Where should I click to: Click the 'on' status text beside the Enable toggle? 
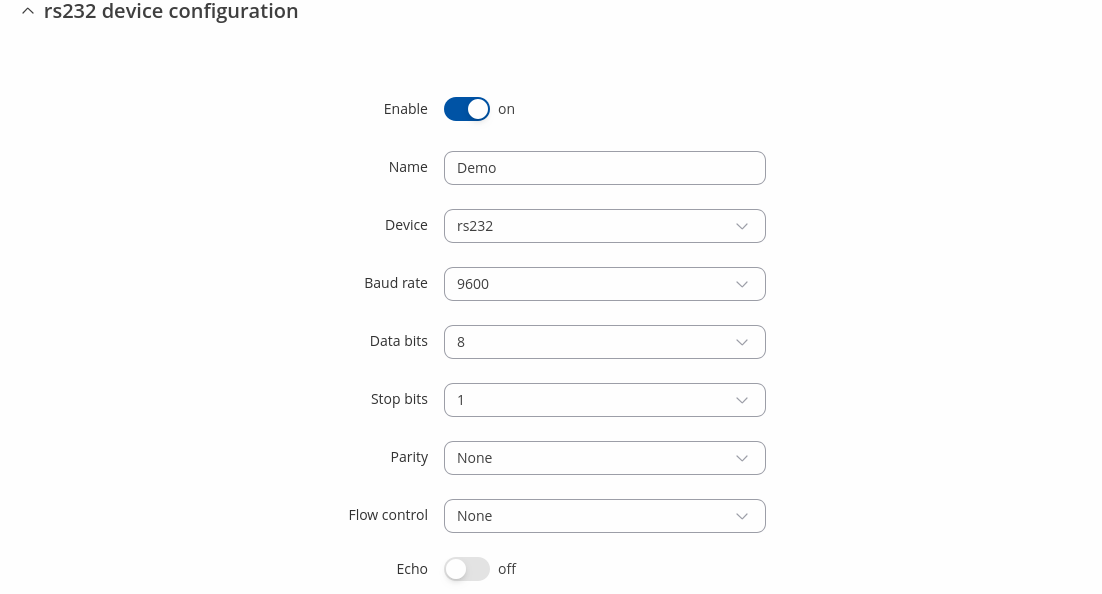tap(507, 109)
